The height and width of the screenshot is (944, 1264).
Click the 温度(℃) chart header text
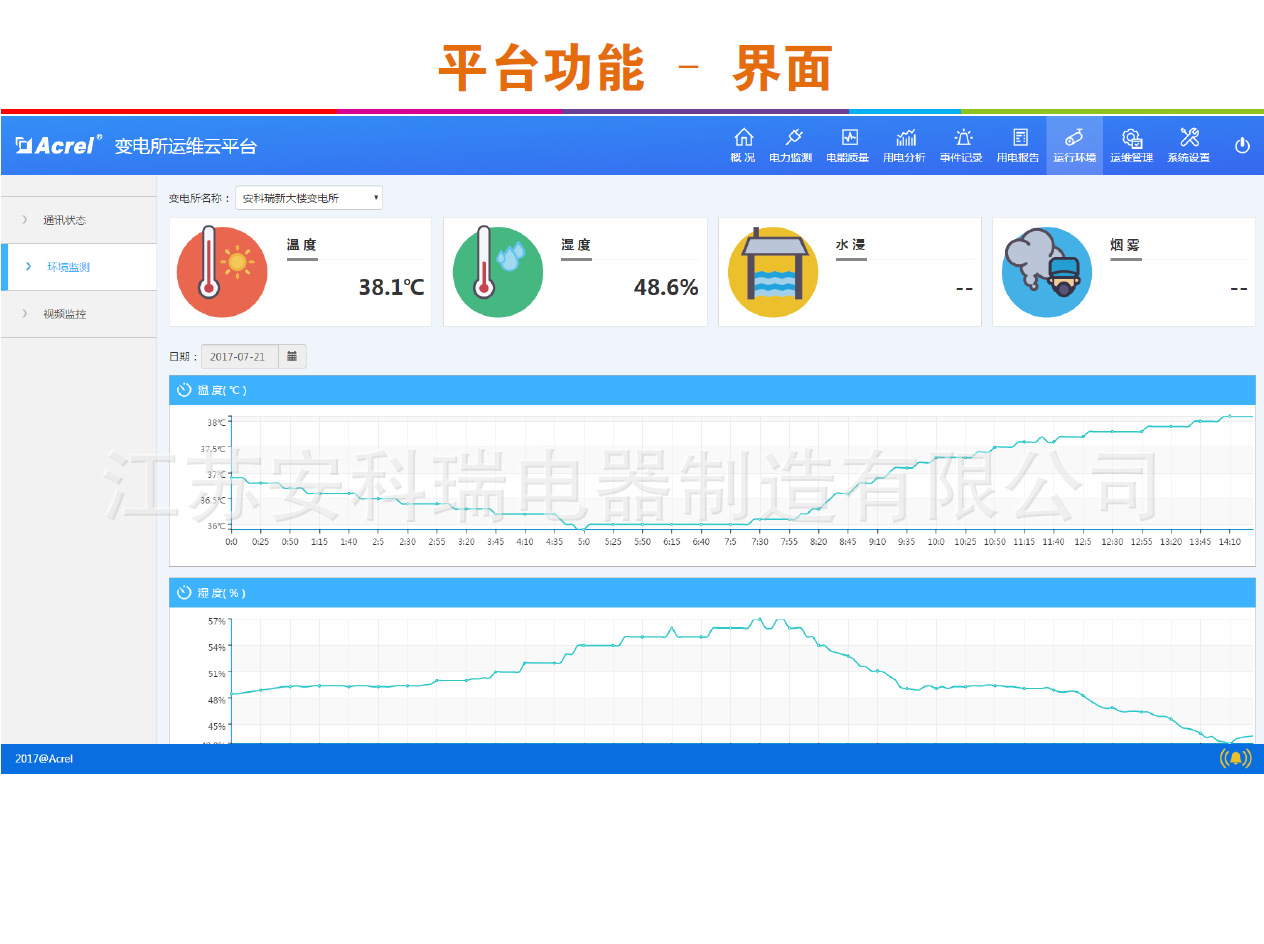(x=222, y=390)
